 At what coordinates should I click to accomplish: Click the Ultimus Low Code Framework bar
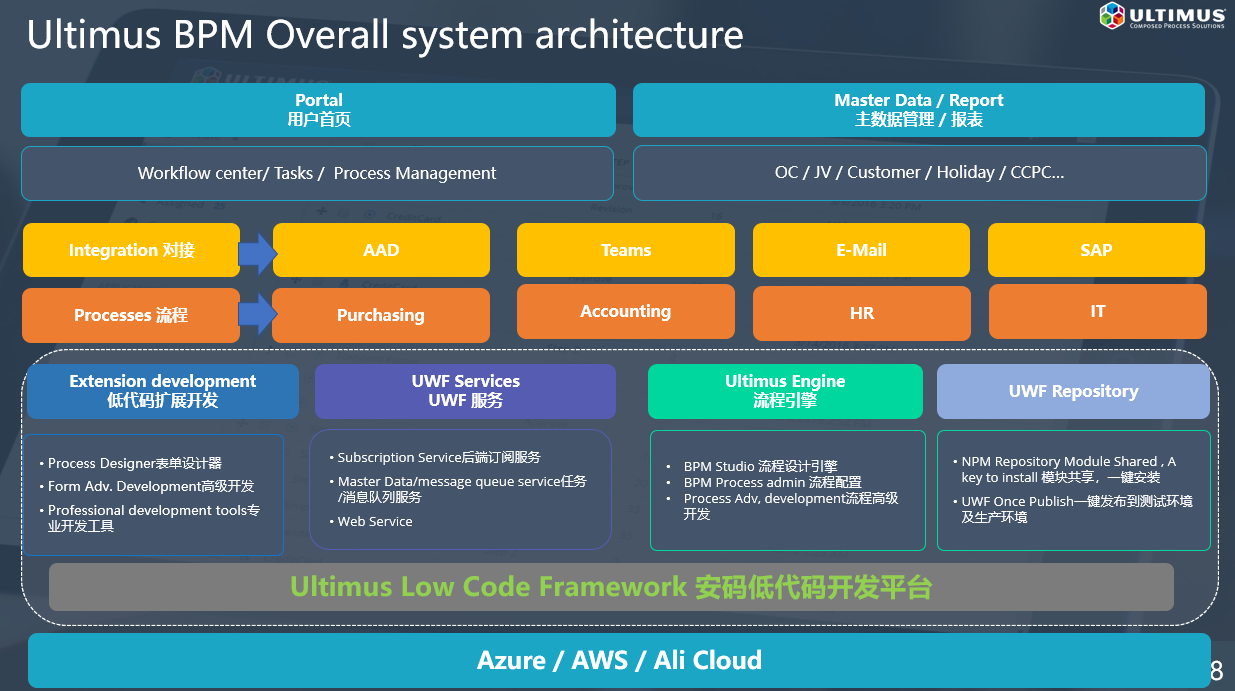click(x=611, y=587)
